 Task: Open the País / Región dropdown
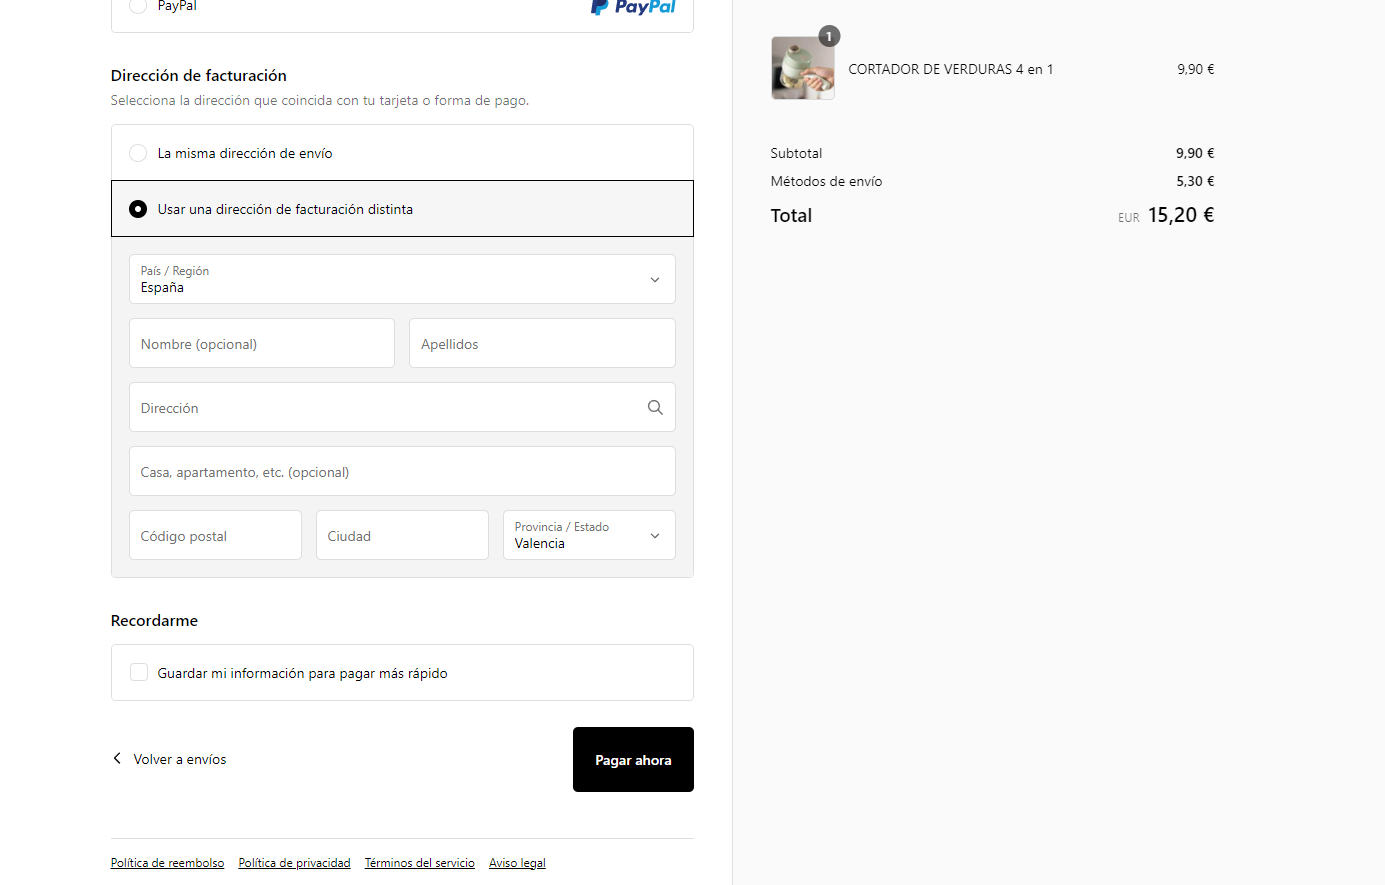point(402,279)
